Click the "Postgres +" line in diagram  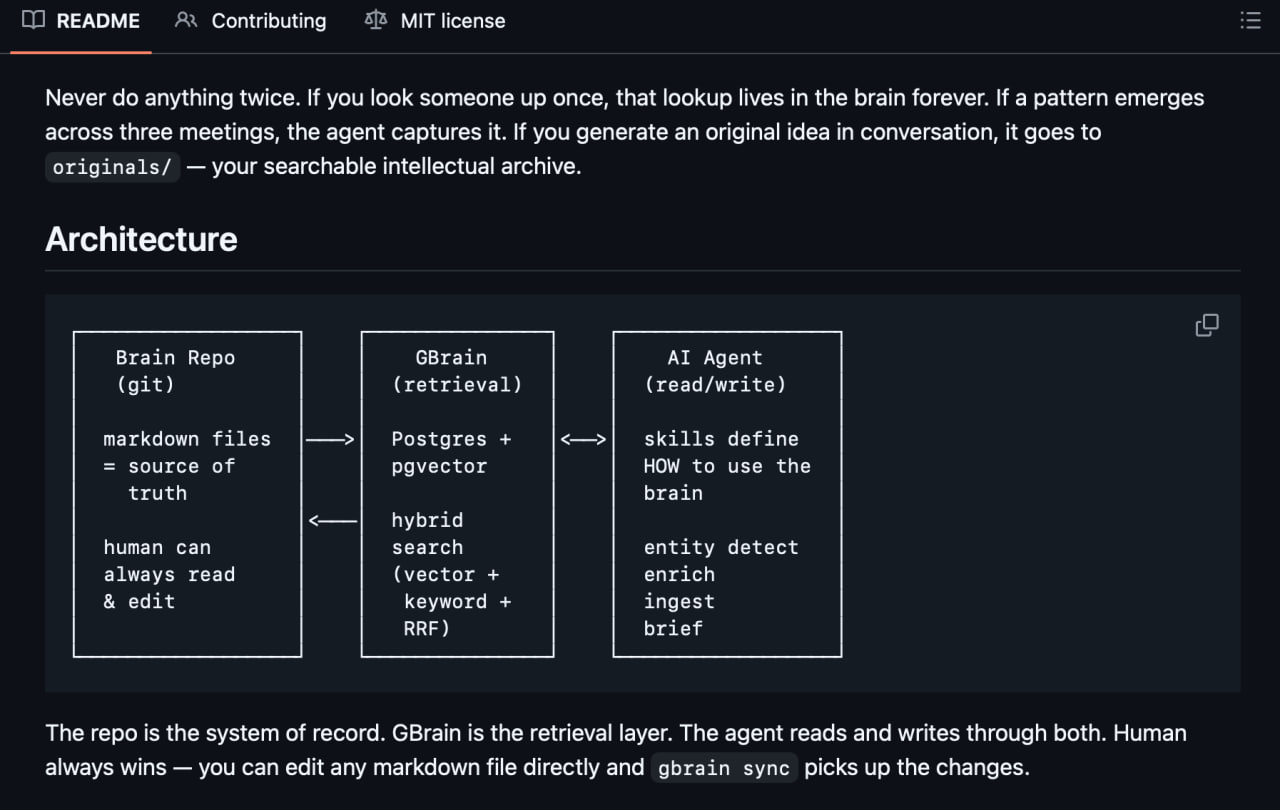coord(451,439)
